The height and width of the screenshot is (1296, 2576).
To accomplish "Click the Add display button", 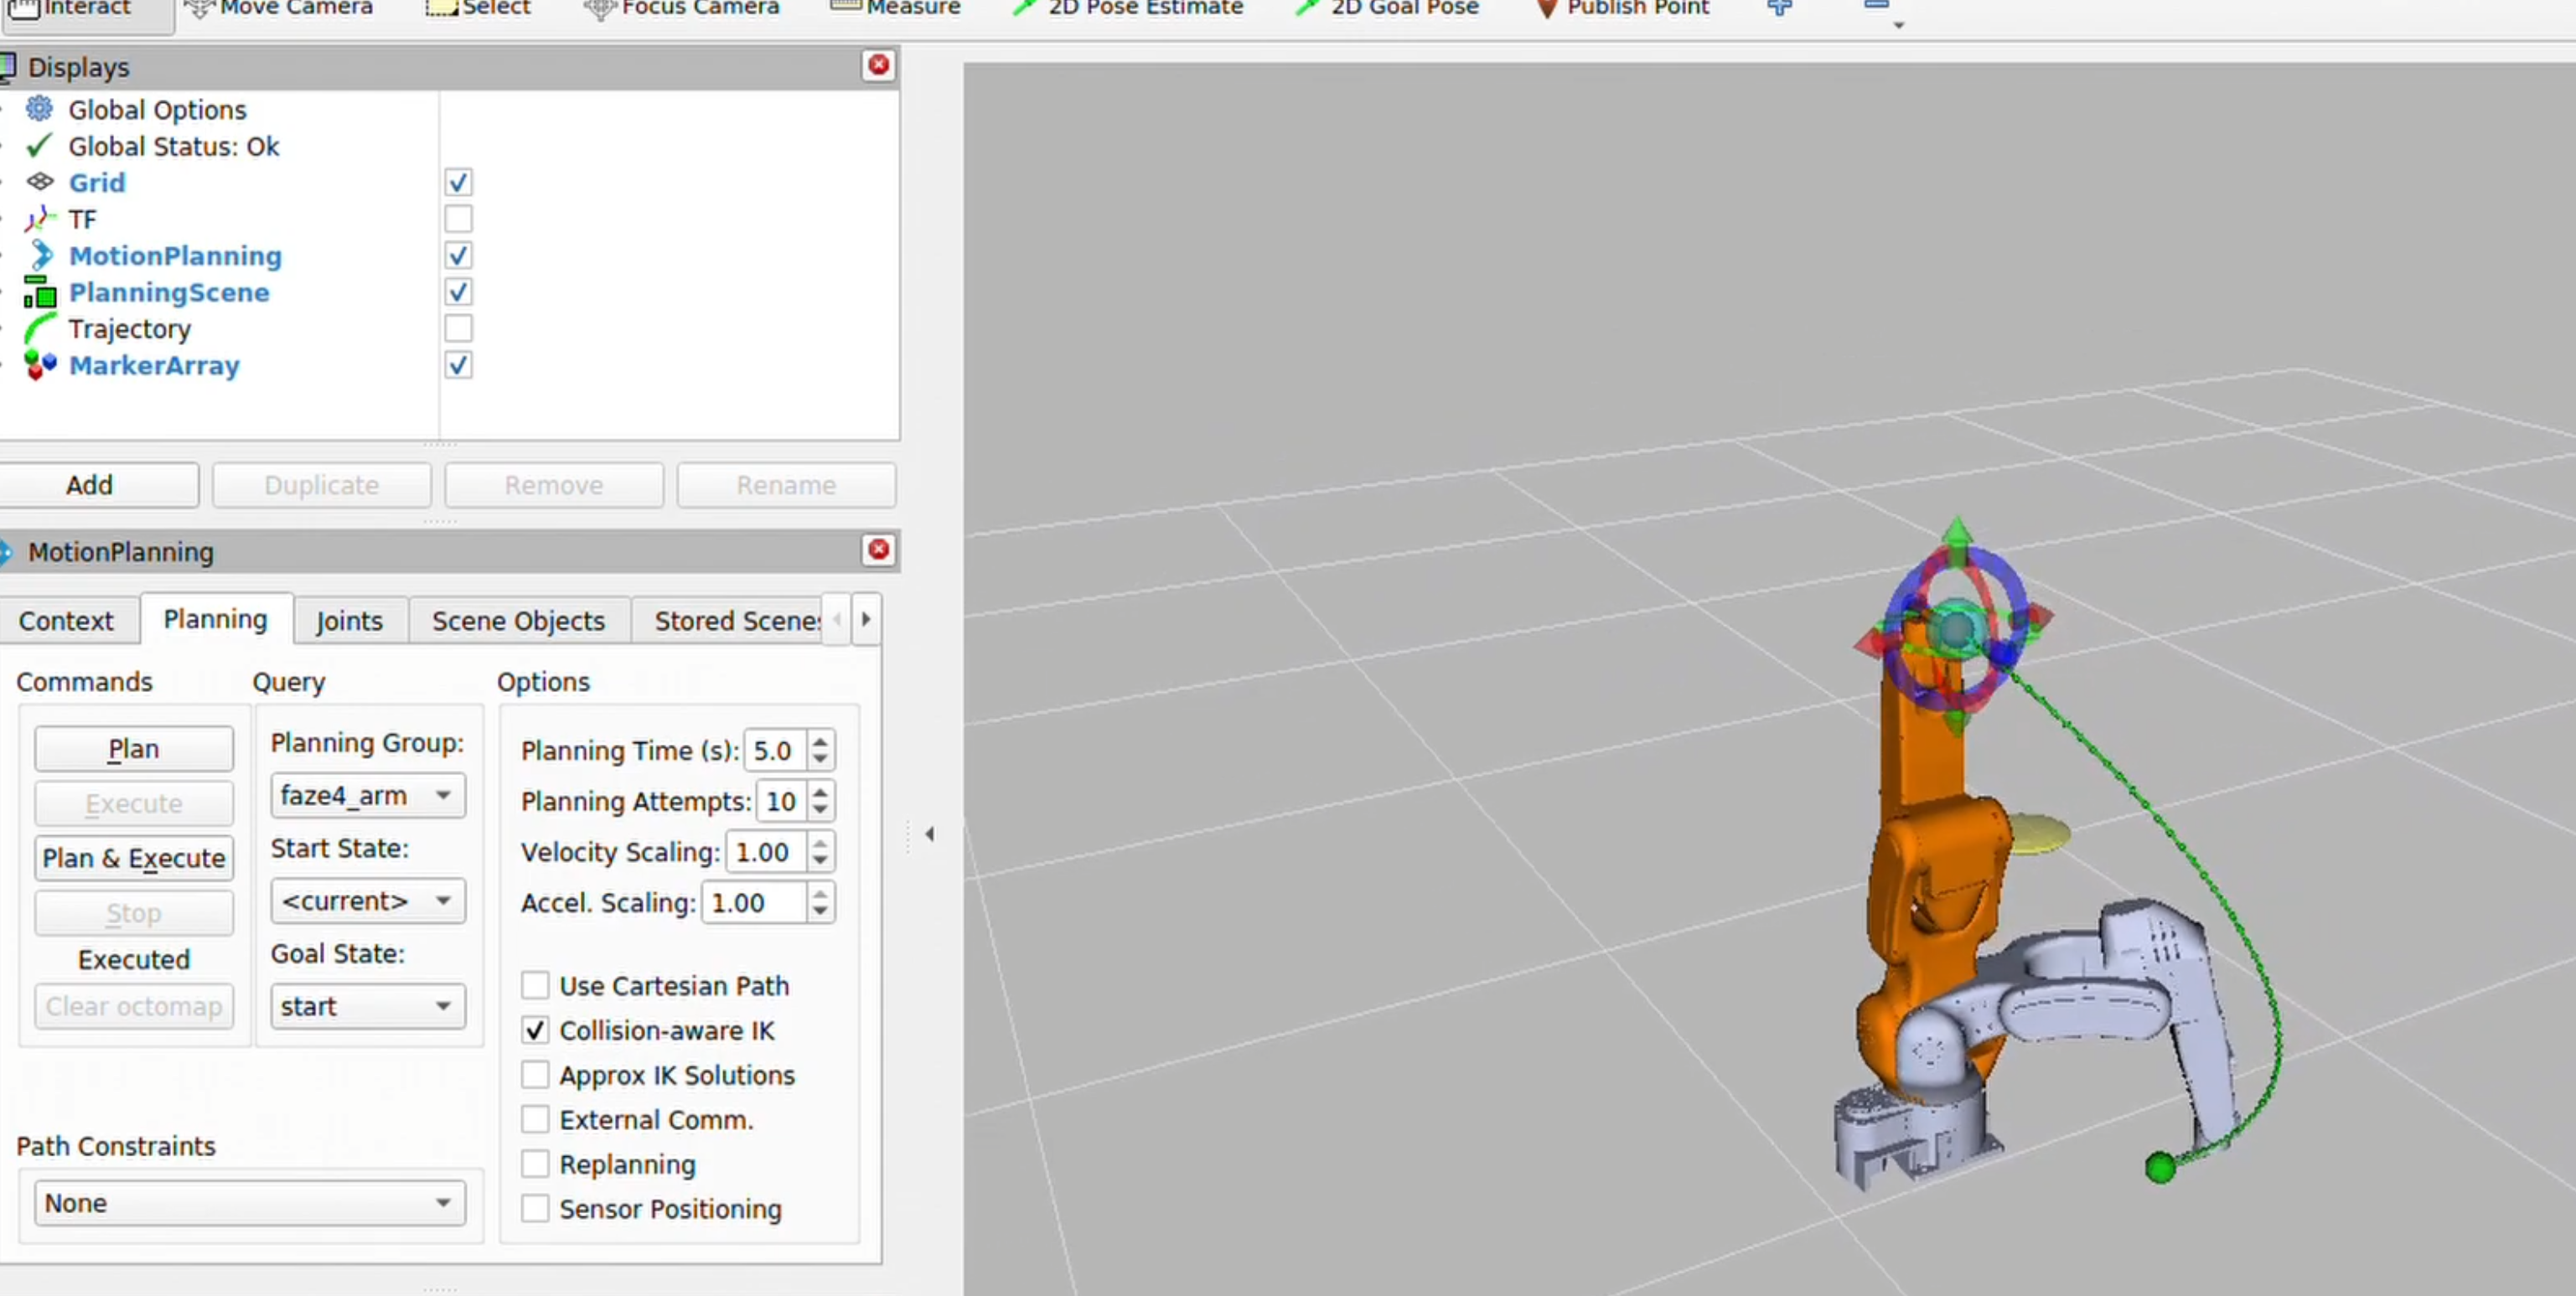I will [x=90, y=485].
